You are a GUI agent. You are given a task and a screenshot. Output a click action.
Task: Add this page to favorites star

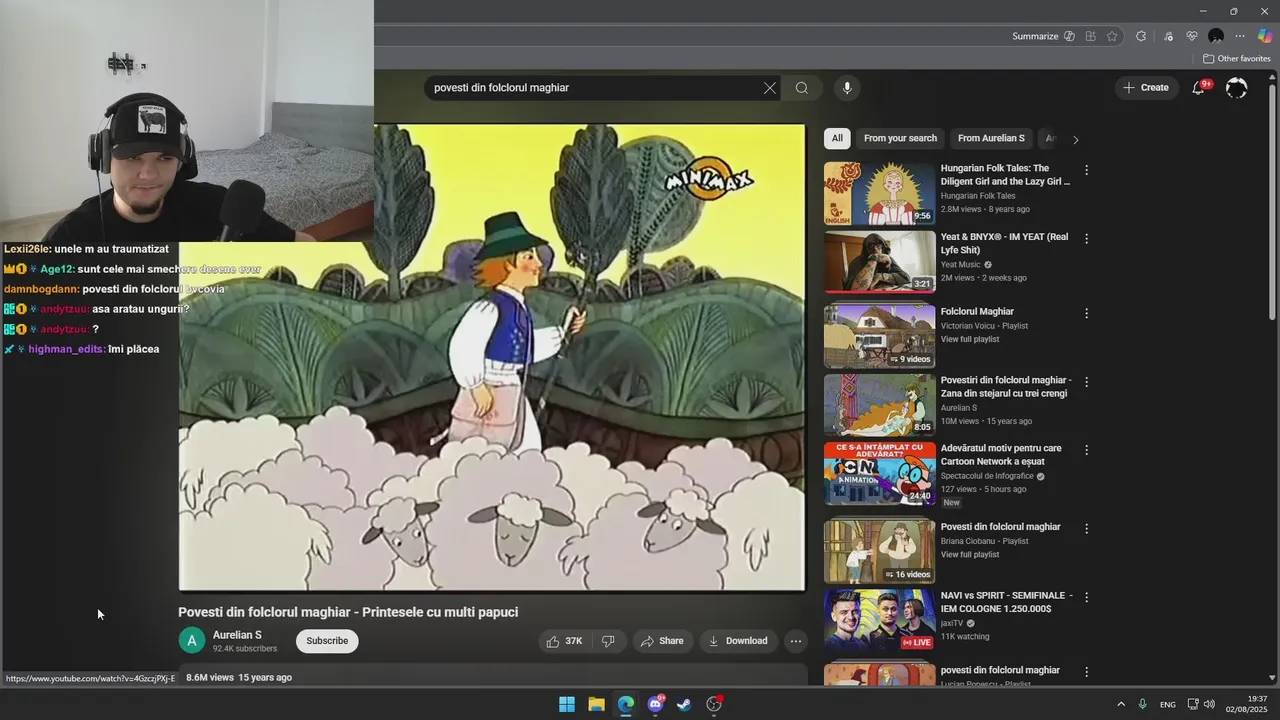(1112, 36)
